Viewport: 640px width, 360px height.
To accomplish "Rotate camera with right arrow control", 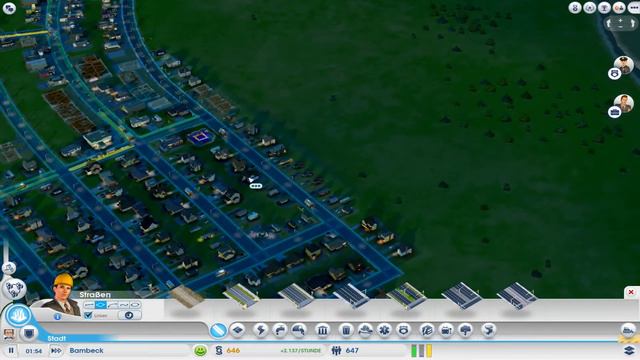I will pyautogui.click(x=632, y=23).
